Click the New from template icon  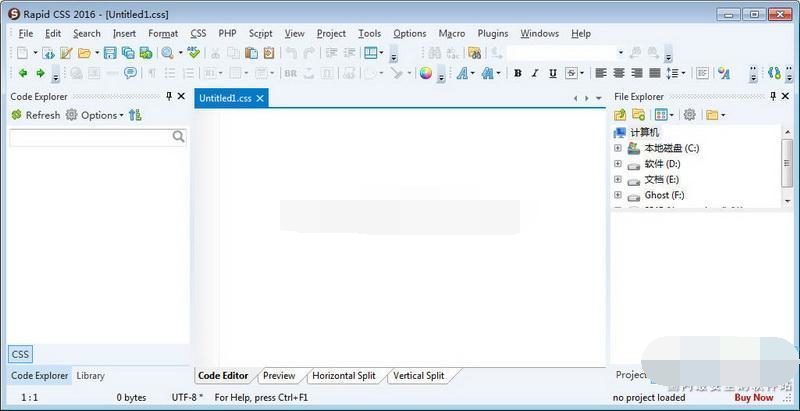coord(48,53)
